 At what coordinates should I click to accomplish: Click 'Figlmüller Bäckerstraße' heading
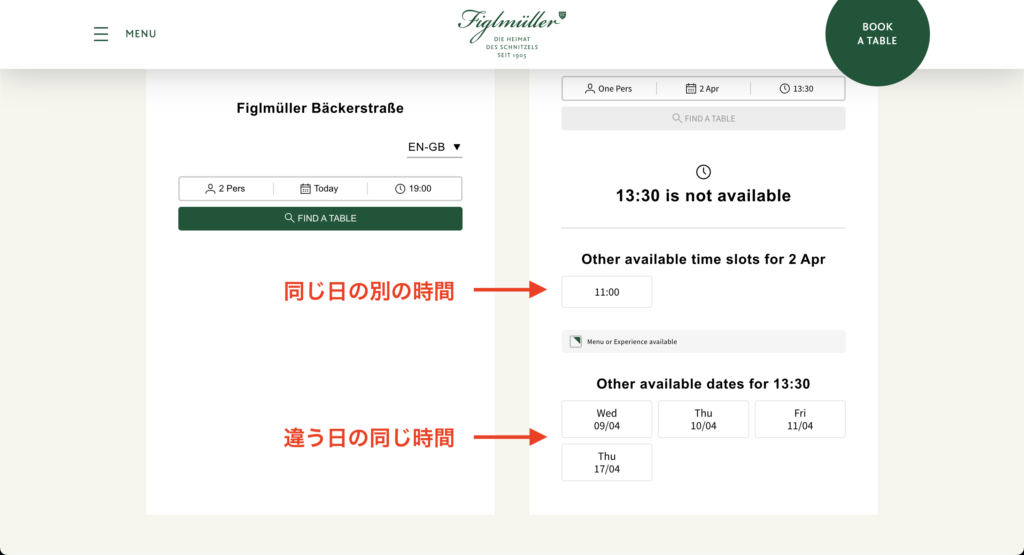pos(320,108)
